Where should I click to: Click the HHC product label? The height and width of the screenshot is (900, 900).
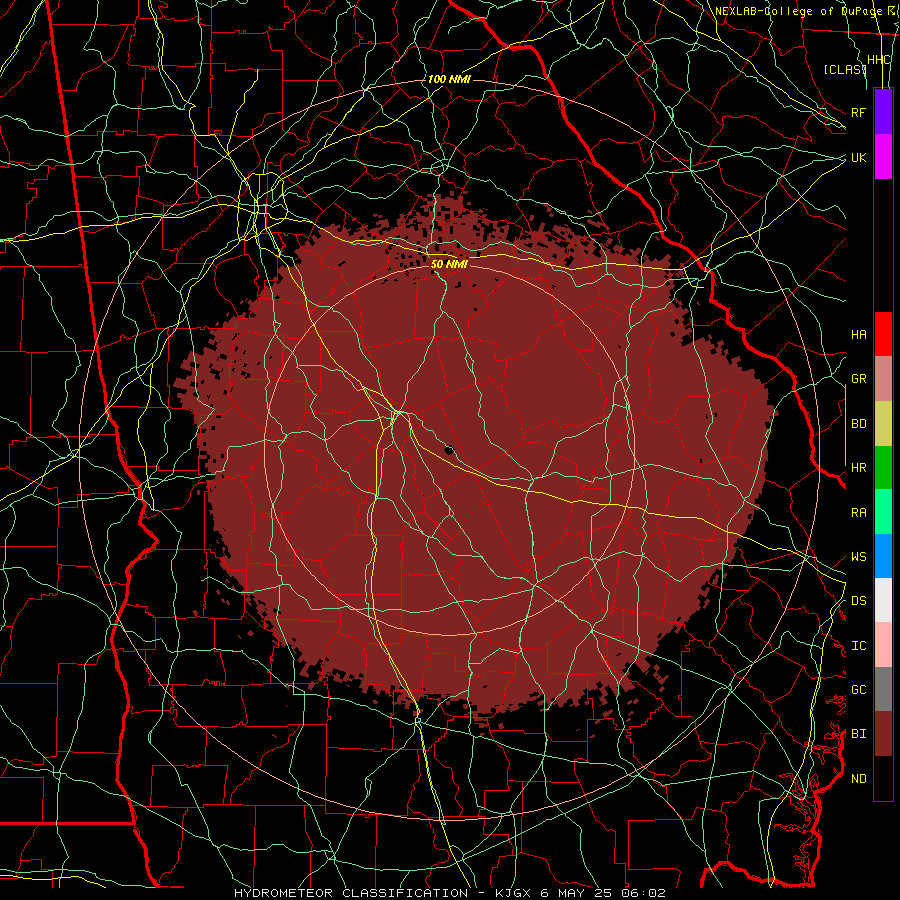(x=879, y=60)
